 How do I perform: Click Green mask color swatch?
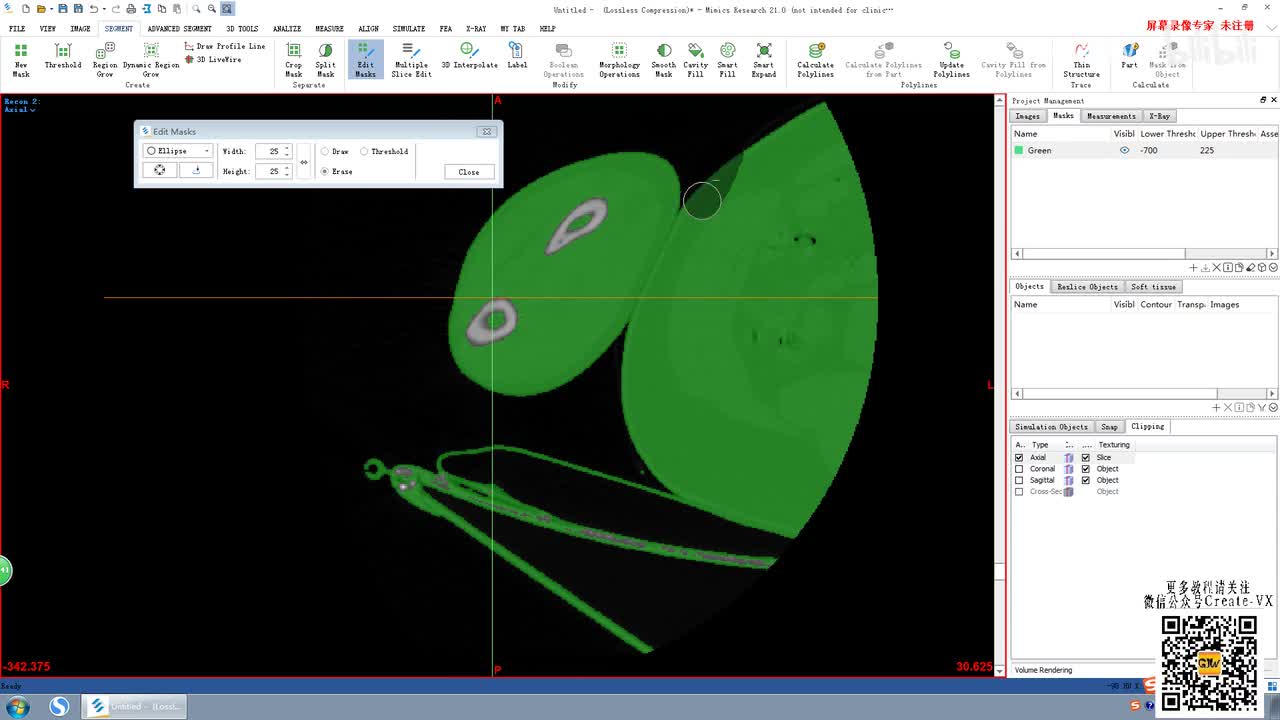pos(1019,151)
